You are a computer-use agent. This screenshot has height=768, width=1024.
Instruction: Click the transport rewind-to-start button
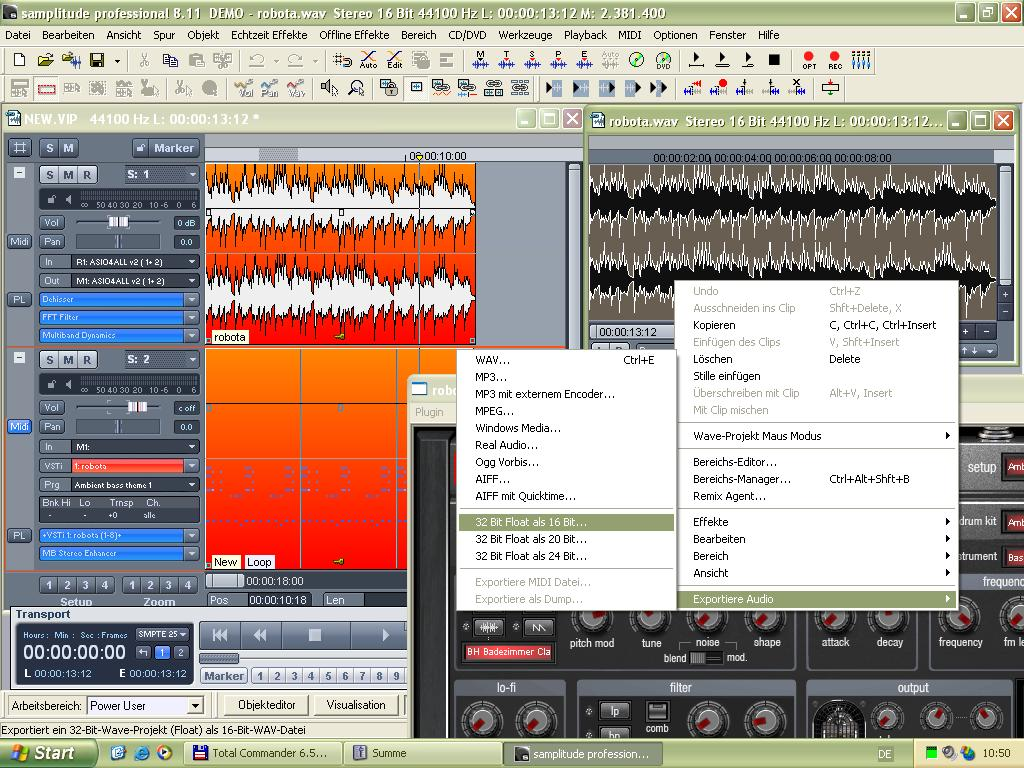pos(220,635)
